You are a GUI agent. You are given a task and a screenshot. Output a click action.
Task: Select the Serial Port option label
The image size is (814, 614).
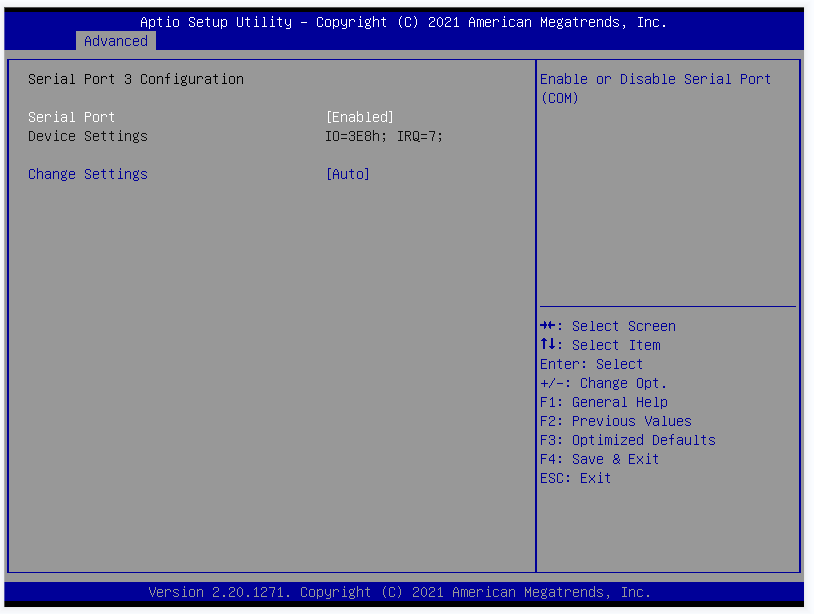pyautogui.click(x=71, y=117)
